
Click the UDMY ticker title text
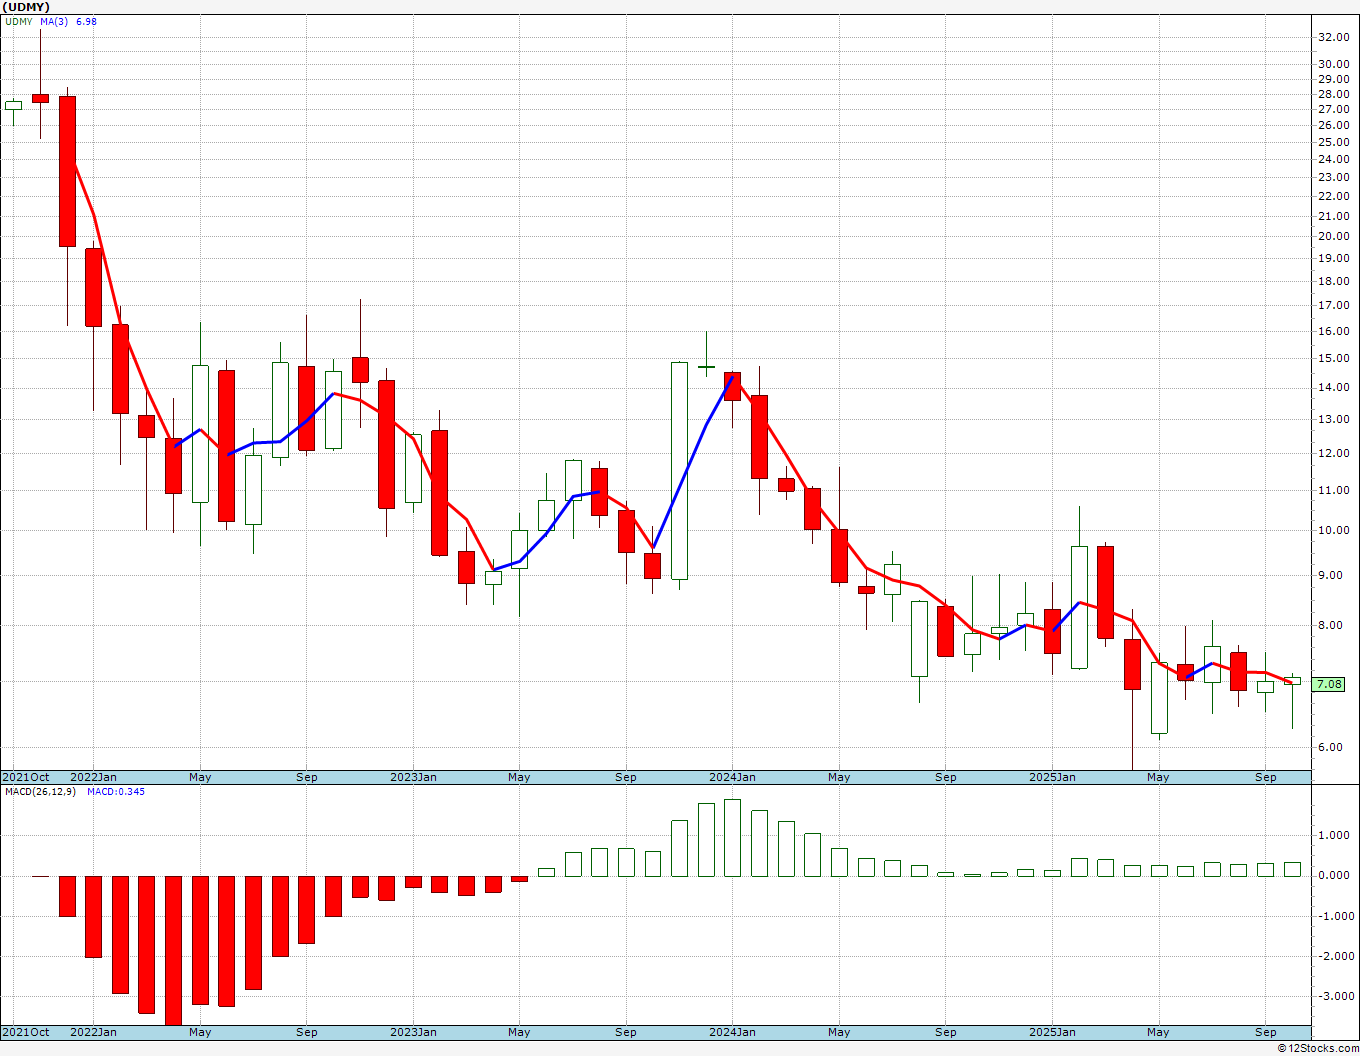pyautogui.click(x=27, y=7)
